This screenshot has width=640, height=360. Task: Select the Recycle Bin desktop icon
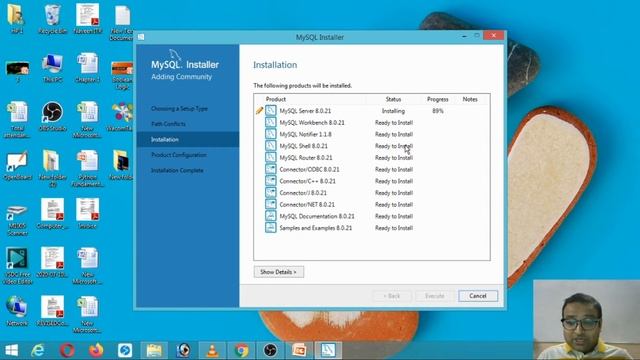52,19
